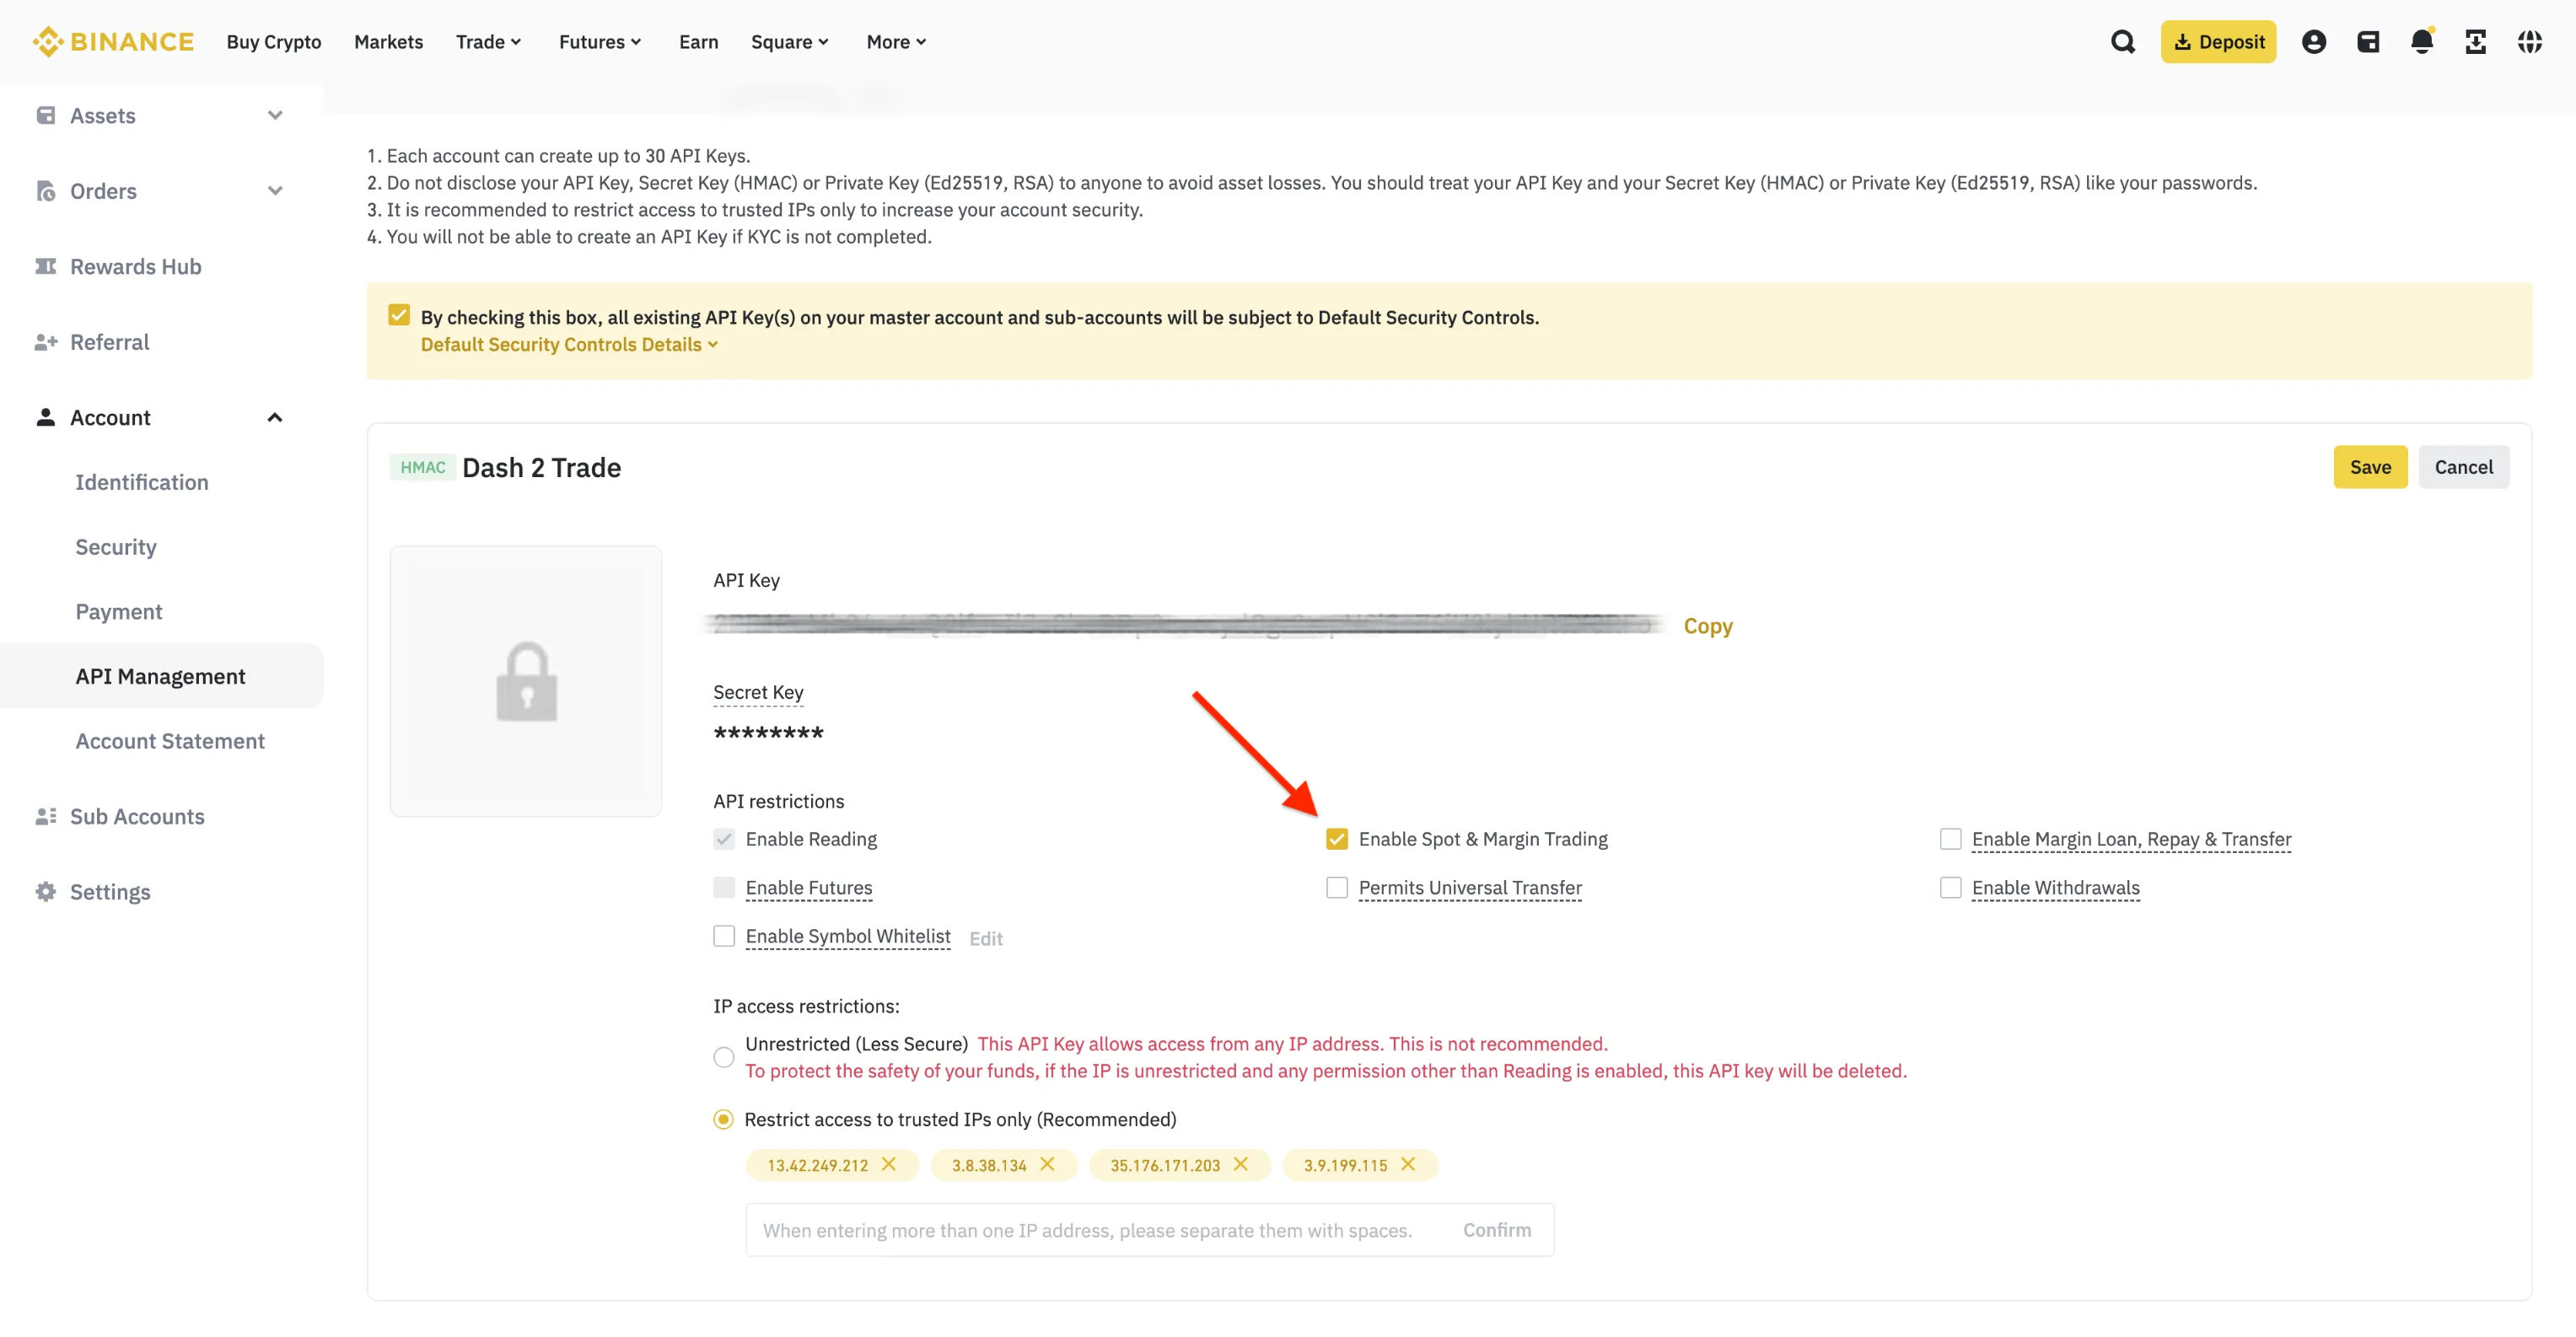Open Payment in sidebar
Viewport: 2576px width, 1337px height.
[119, 611]
